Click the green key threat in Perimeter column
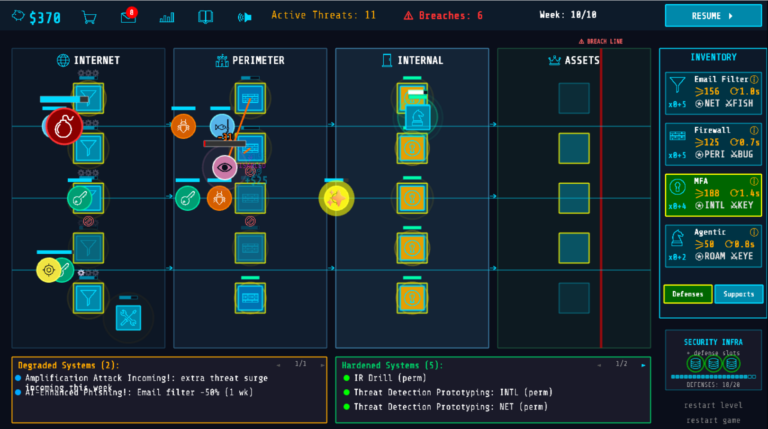This screenshot has height=429, width=768. pyautogui.click(x=188, y=198)
